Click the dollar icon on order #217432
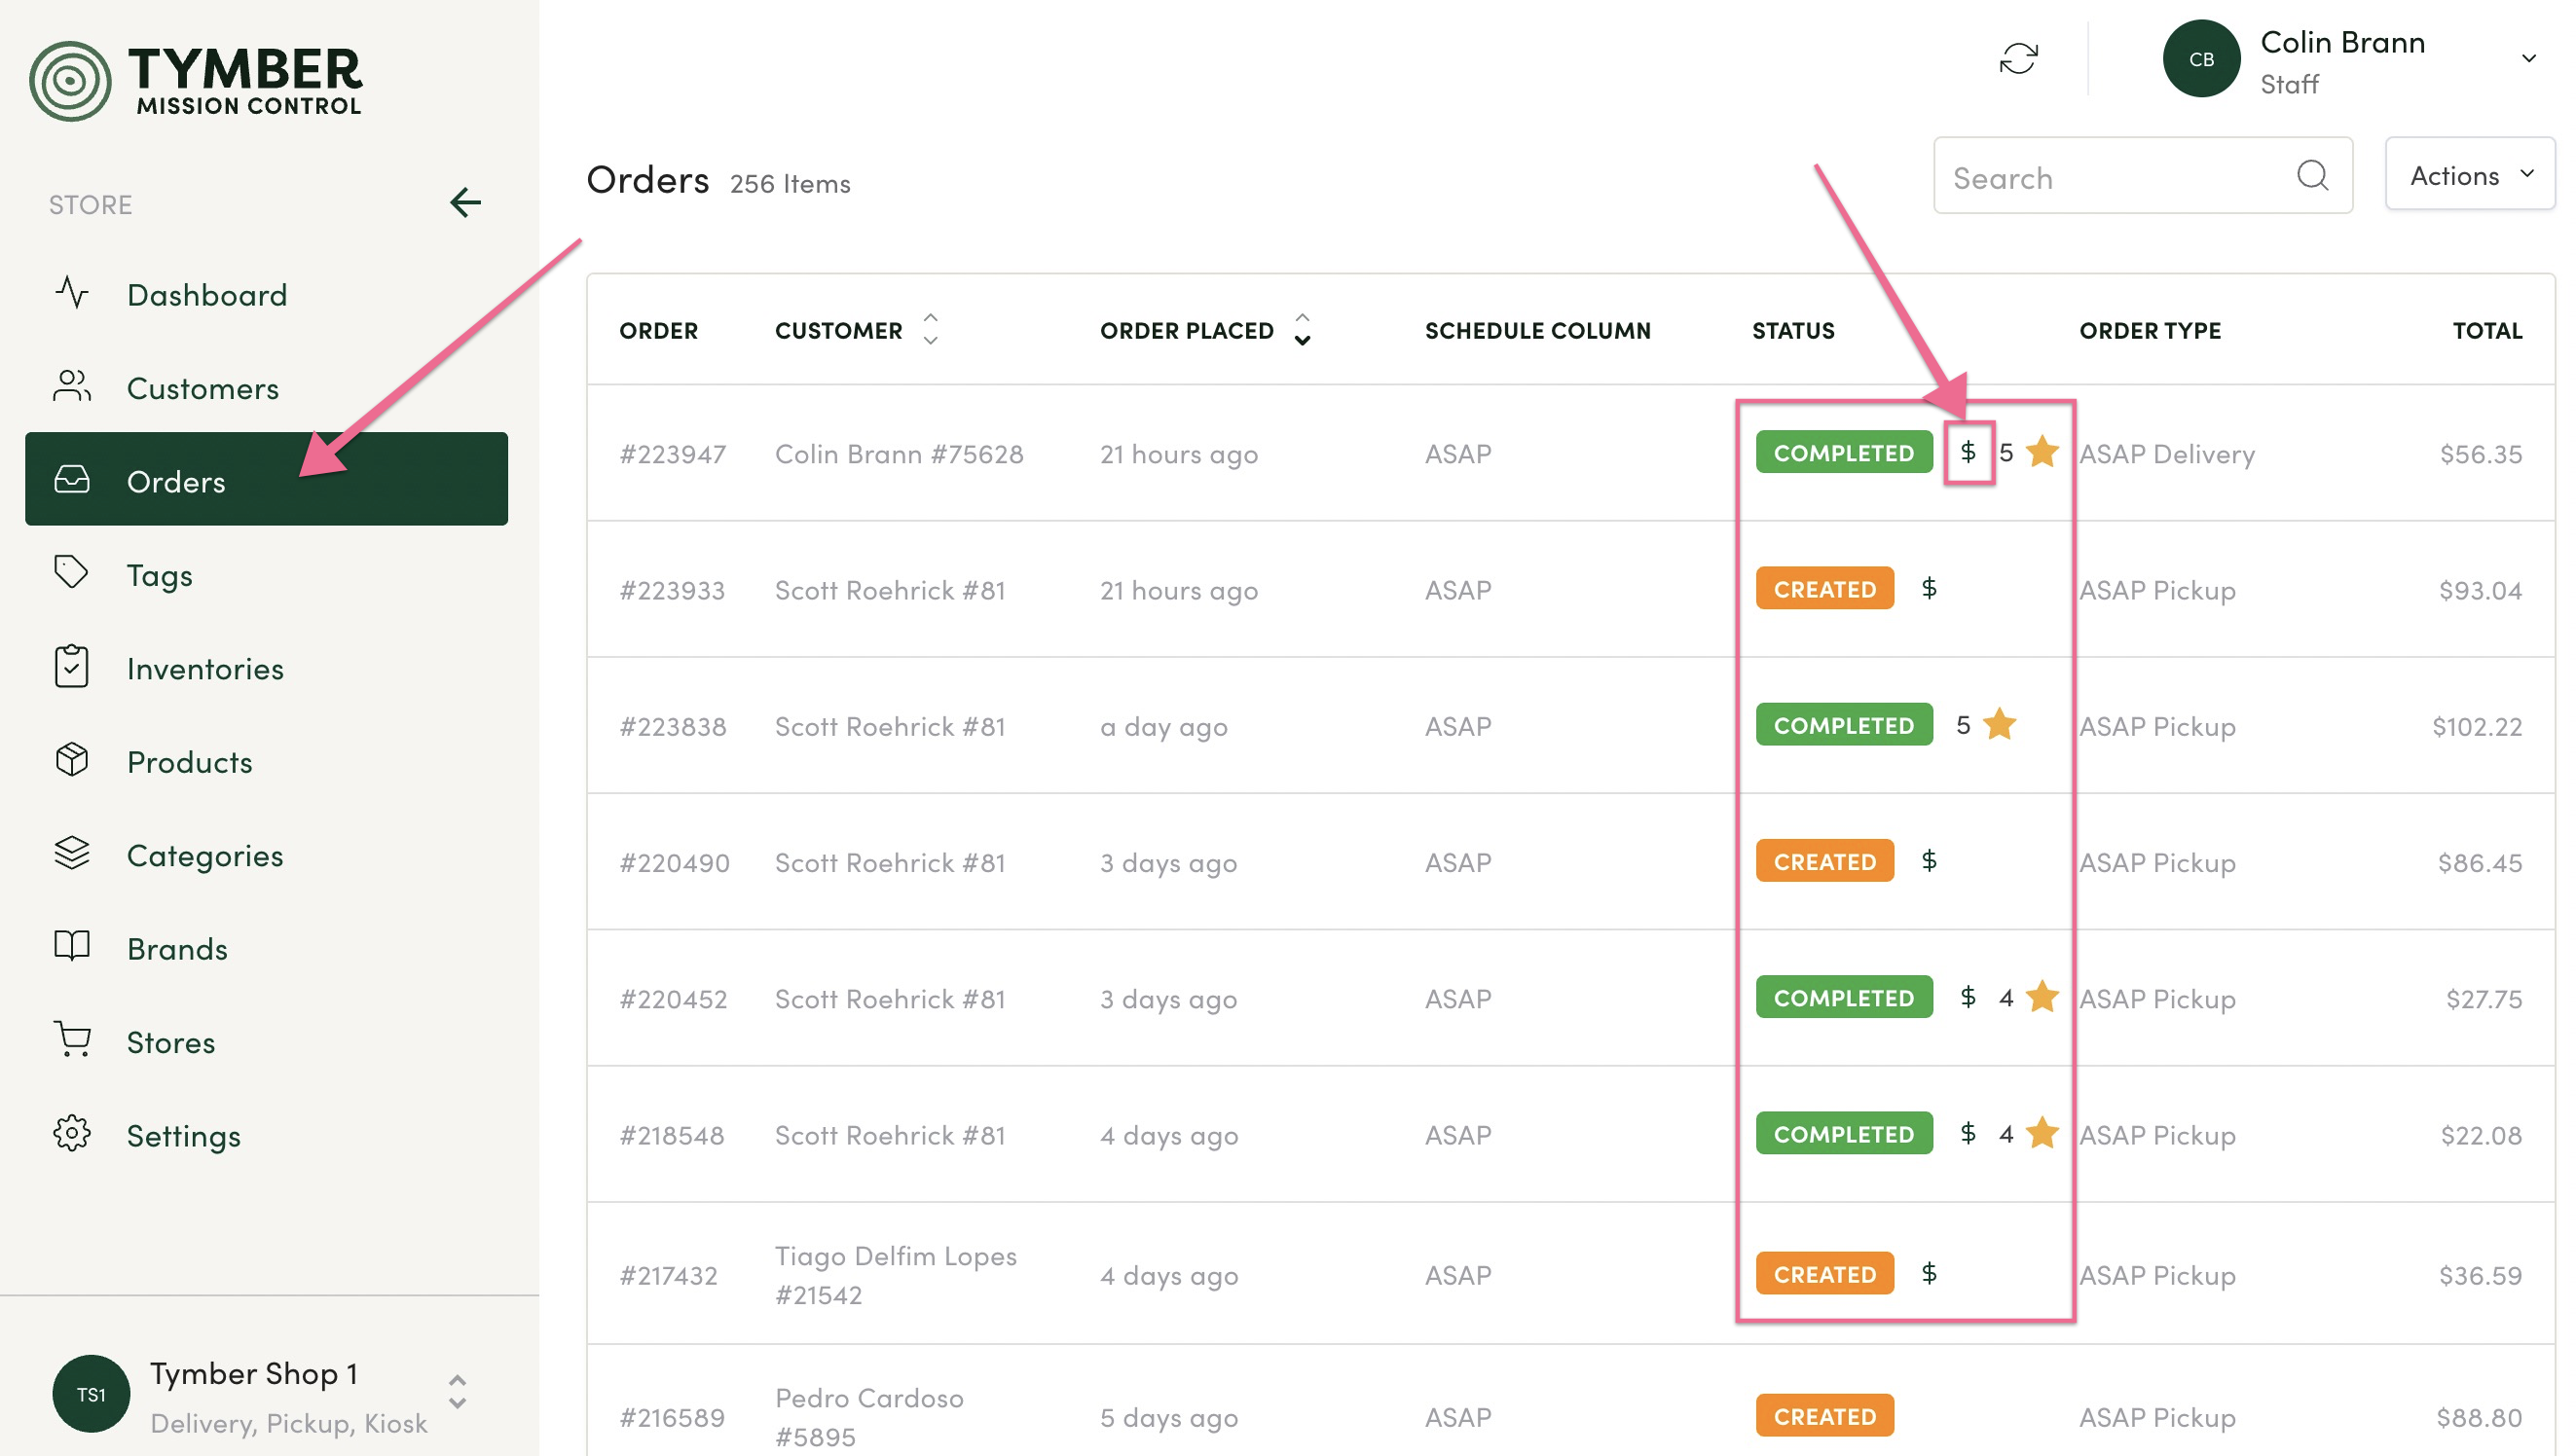2576x1456 pixels. coord(1930,1274)
